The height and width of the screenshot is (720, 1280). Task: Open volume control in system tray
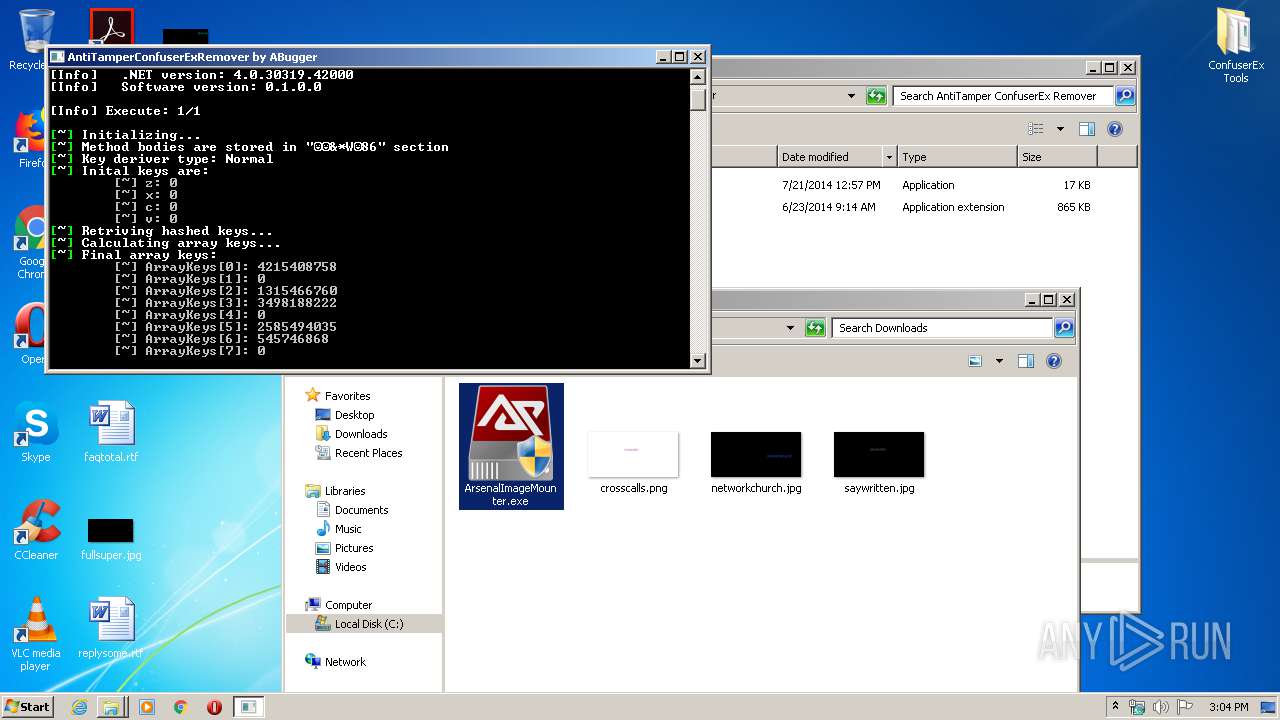click(1161, 707)
